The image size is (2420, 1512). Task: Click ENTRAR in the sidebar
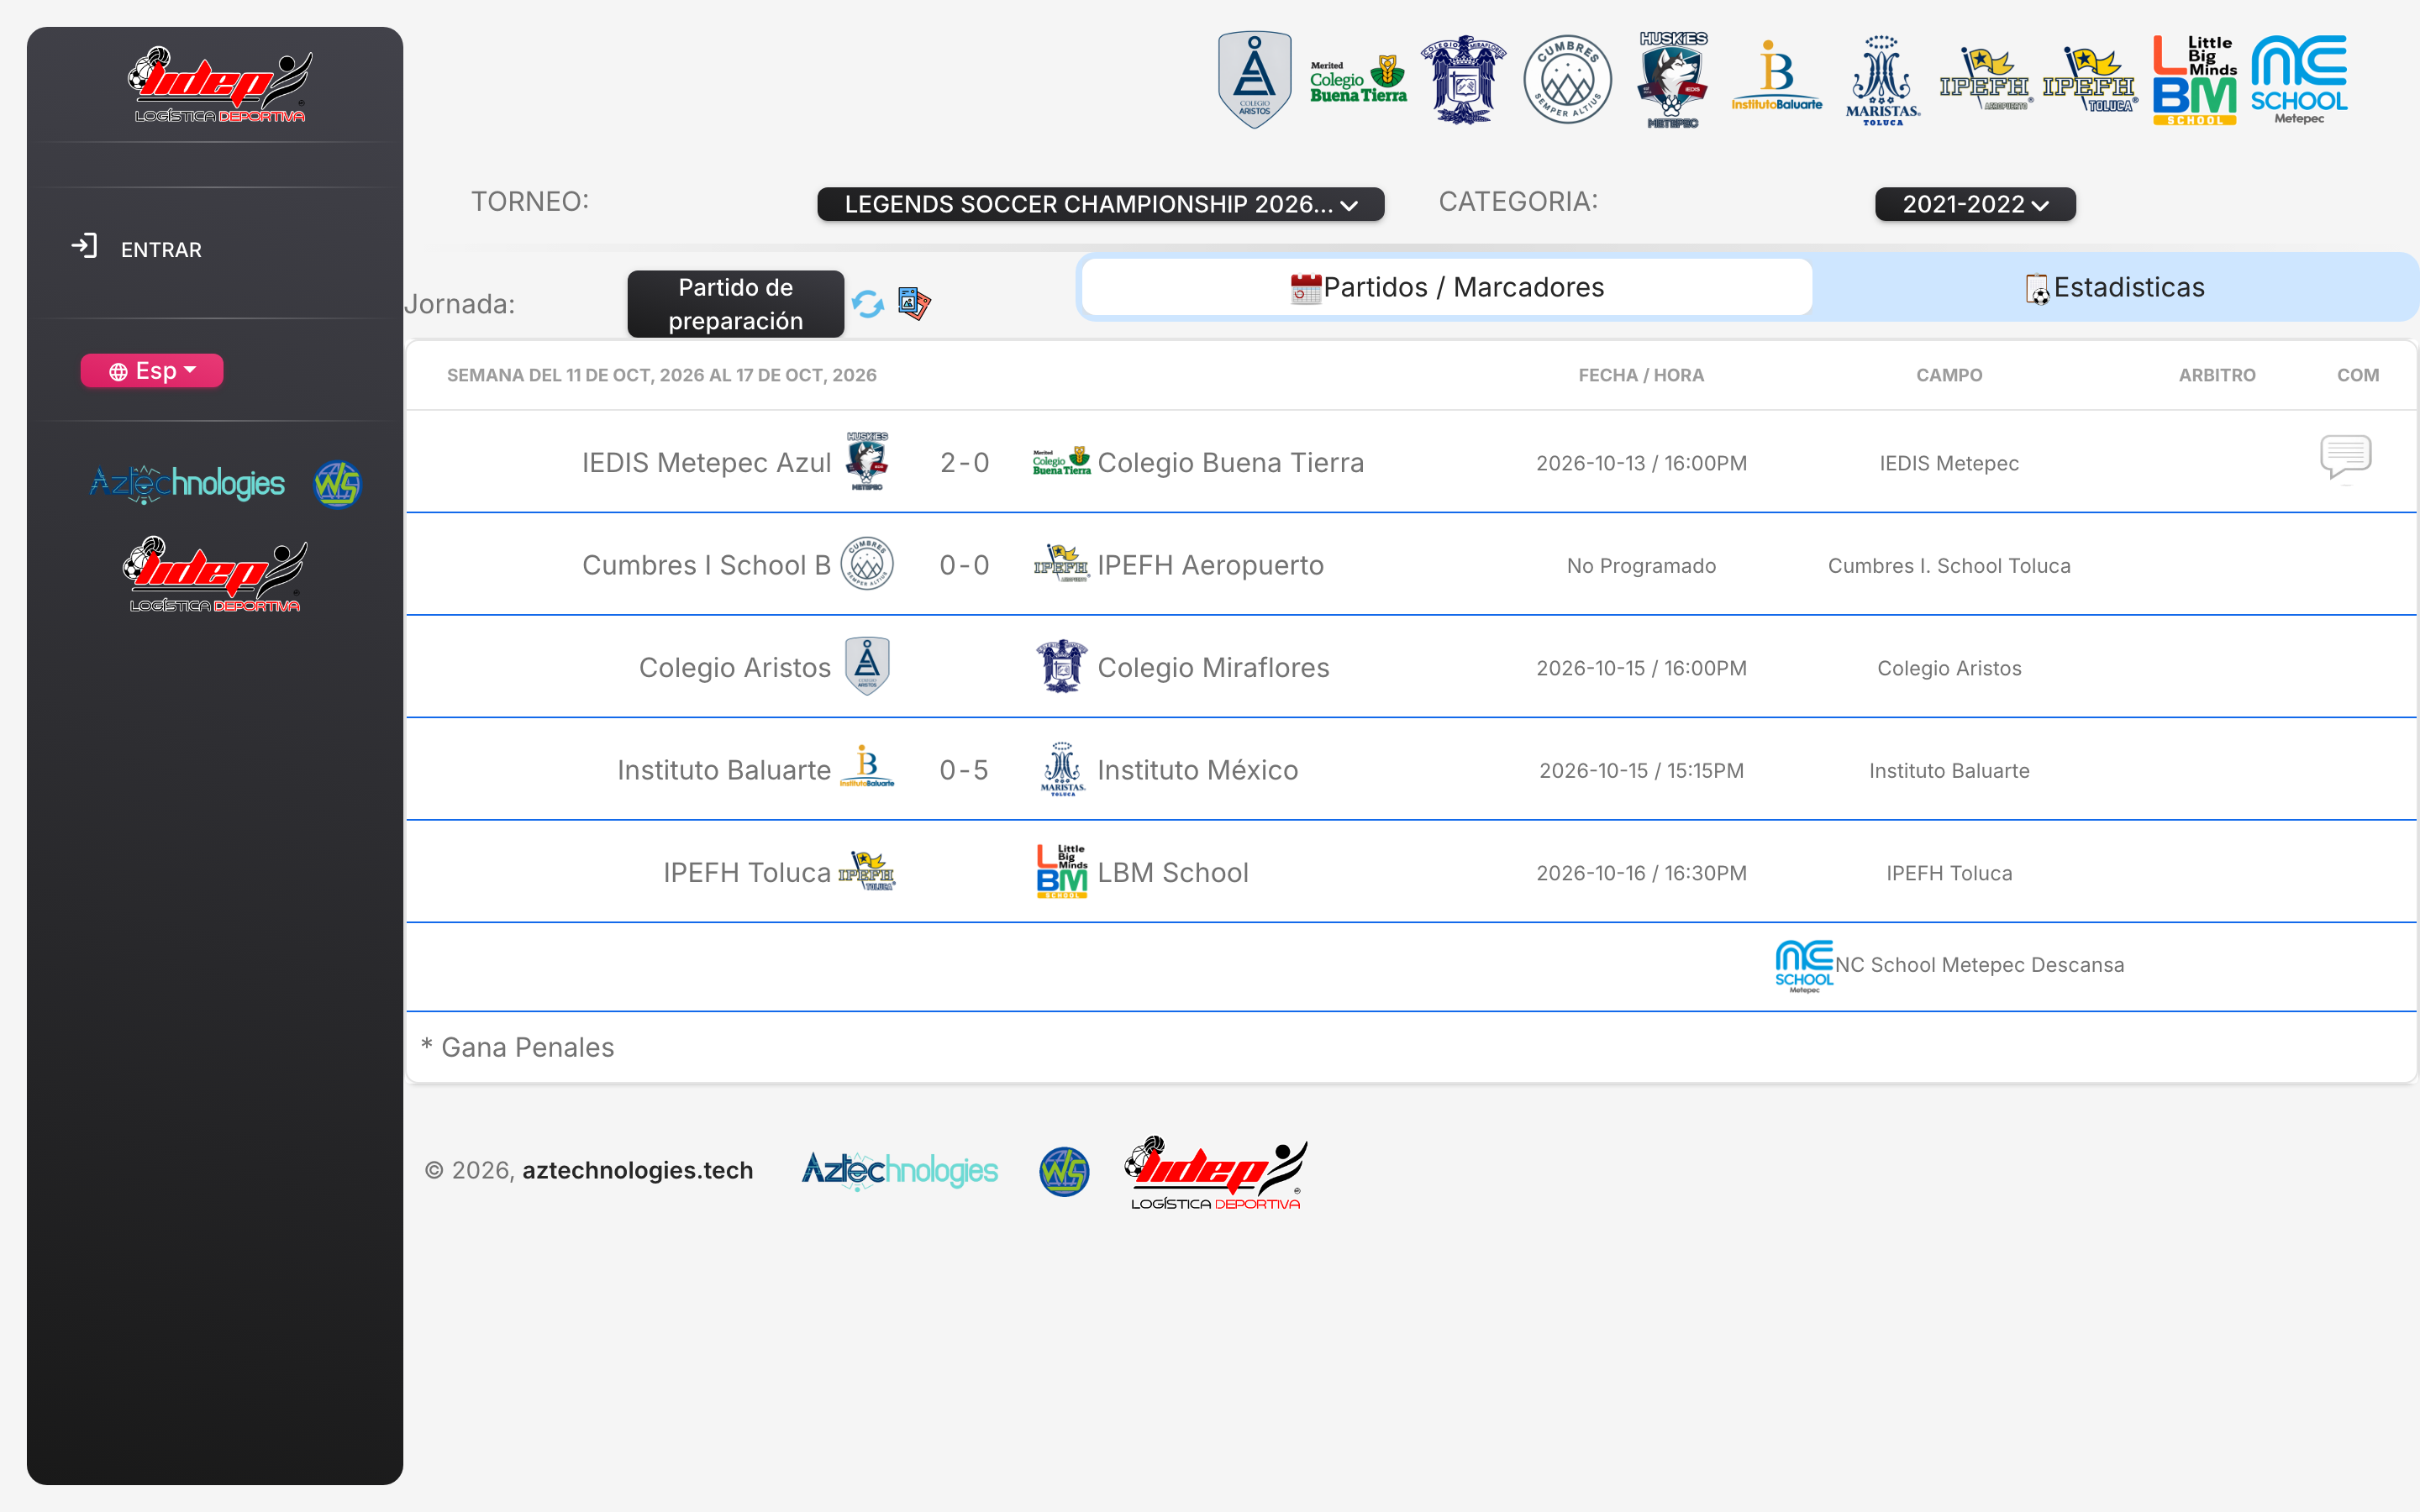pyautogui.click(x=161, y=249)
